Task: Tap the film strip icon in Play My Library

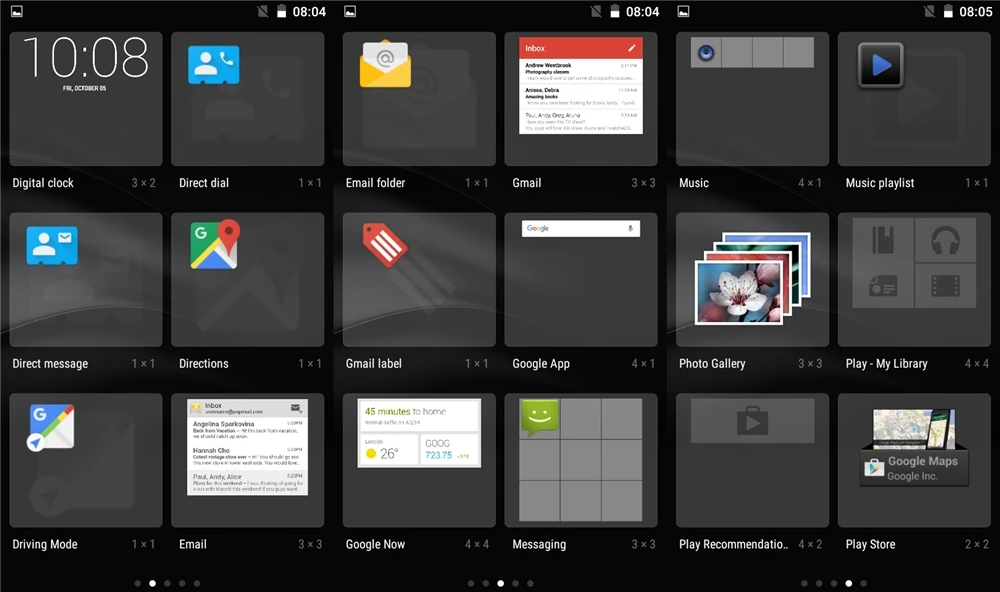Action: [x=945, y=286]
